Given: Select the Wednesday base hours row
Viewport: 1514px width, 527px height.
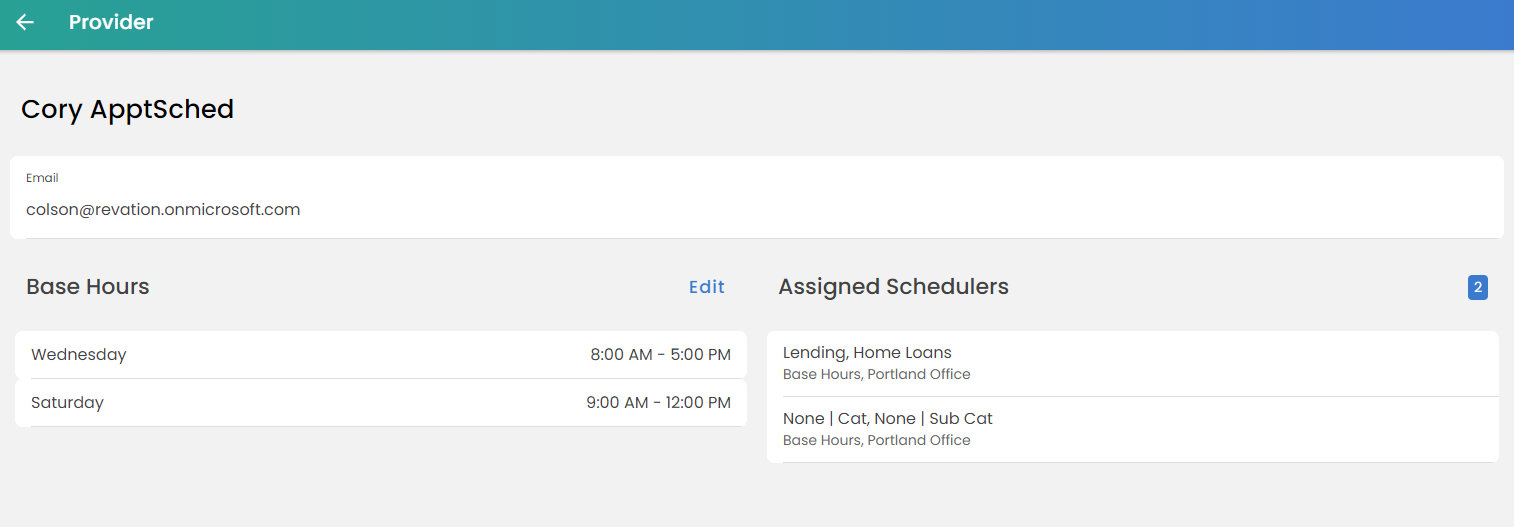Looking at the screenshot, I should point(380,355).
